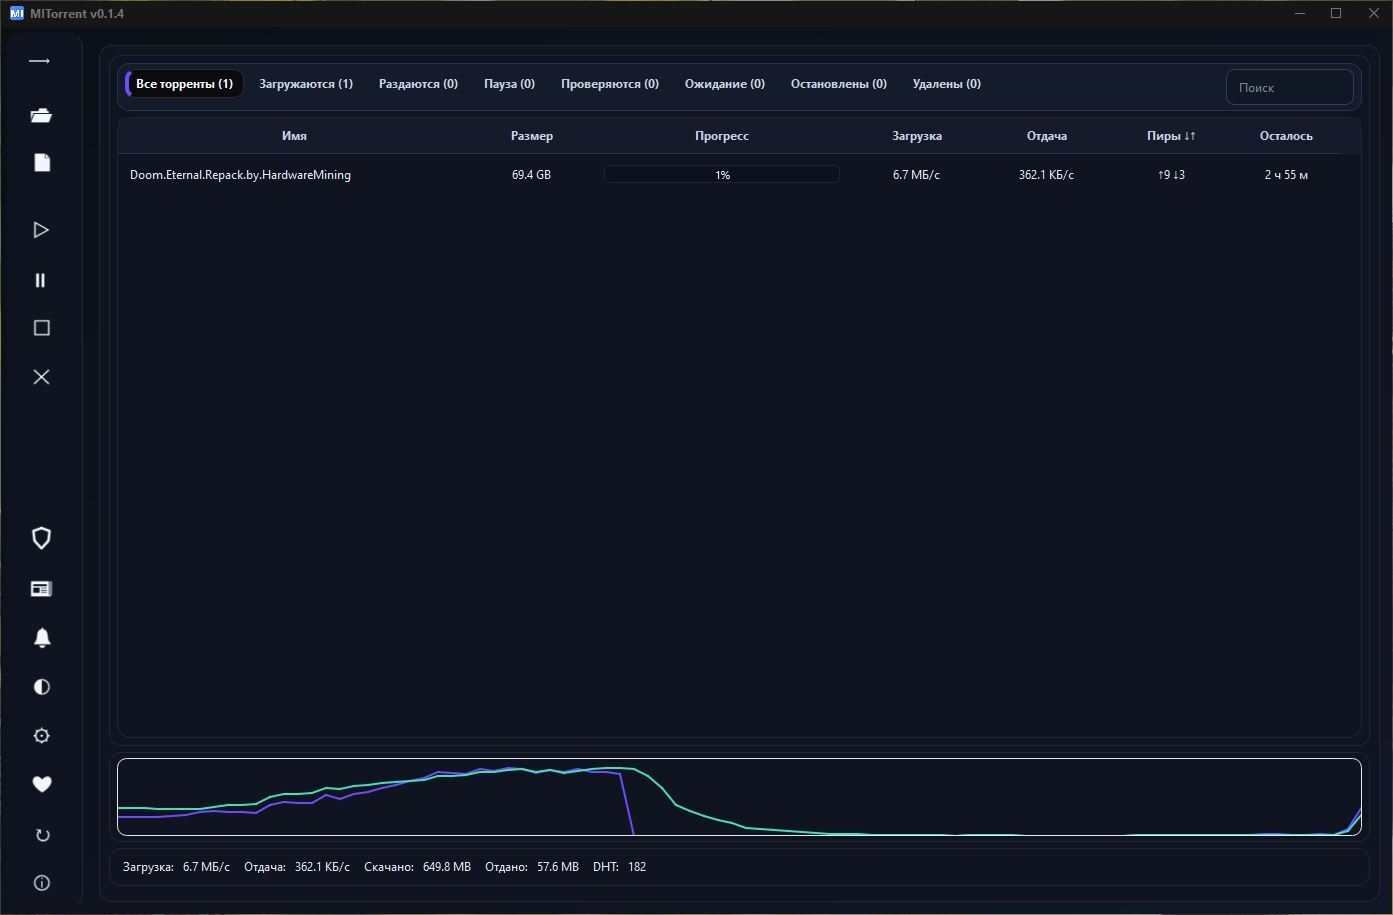Image resolution: width=1393 pixels, height=915 pixels.
Task: Start torrent with the play icon
Action: (41, 230)
